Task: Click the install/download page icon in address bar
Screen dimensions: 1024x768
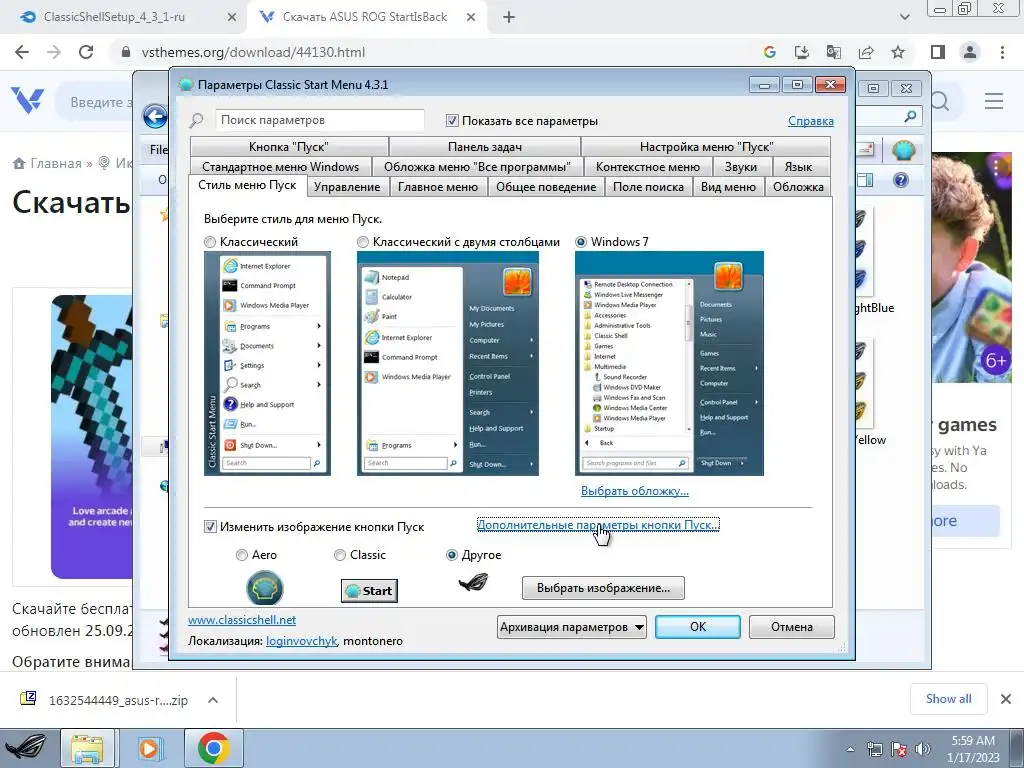Action: click(802, 52)
